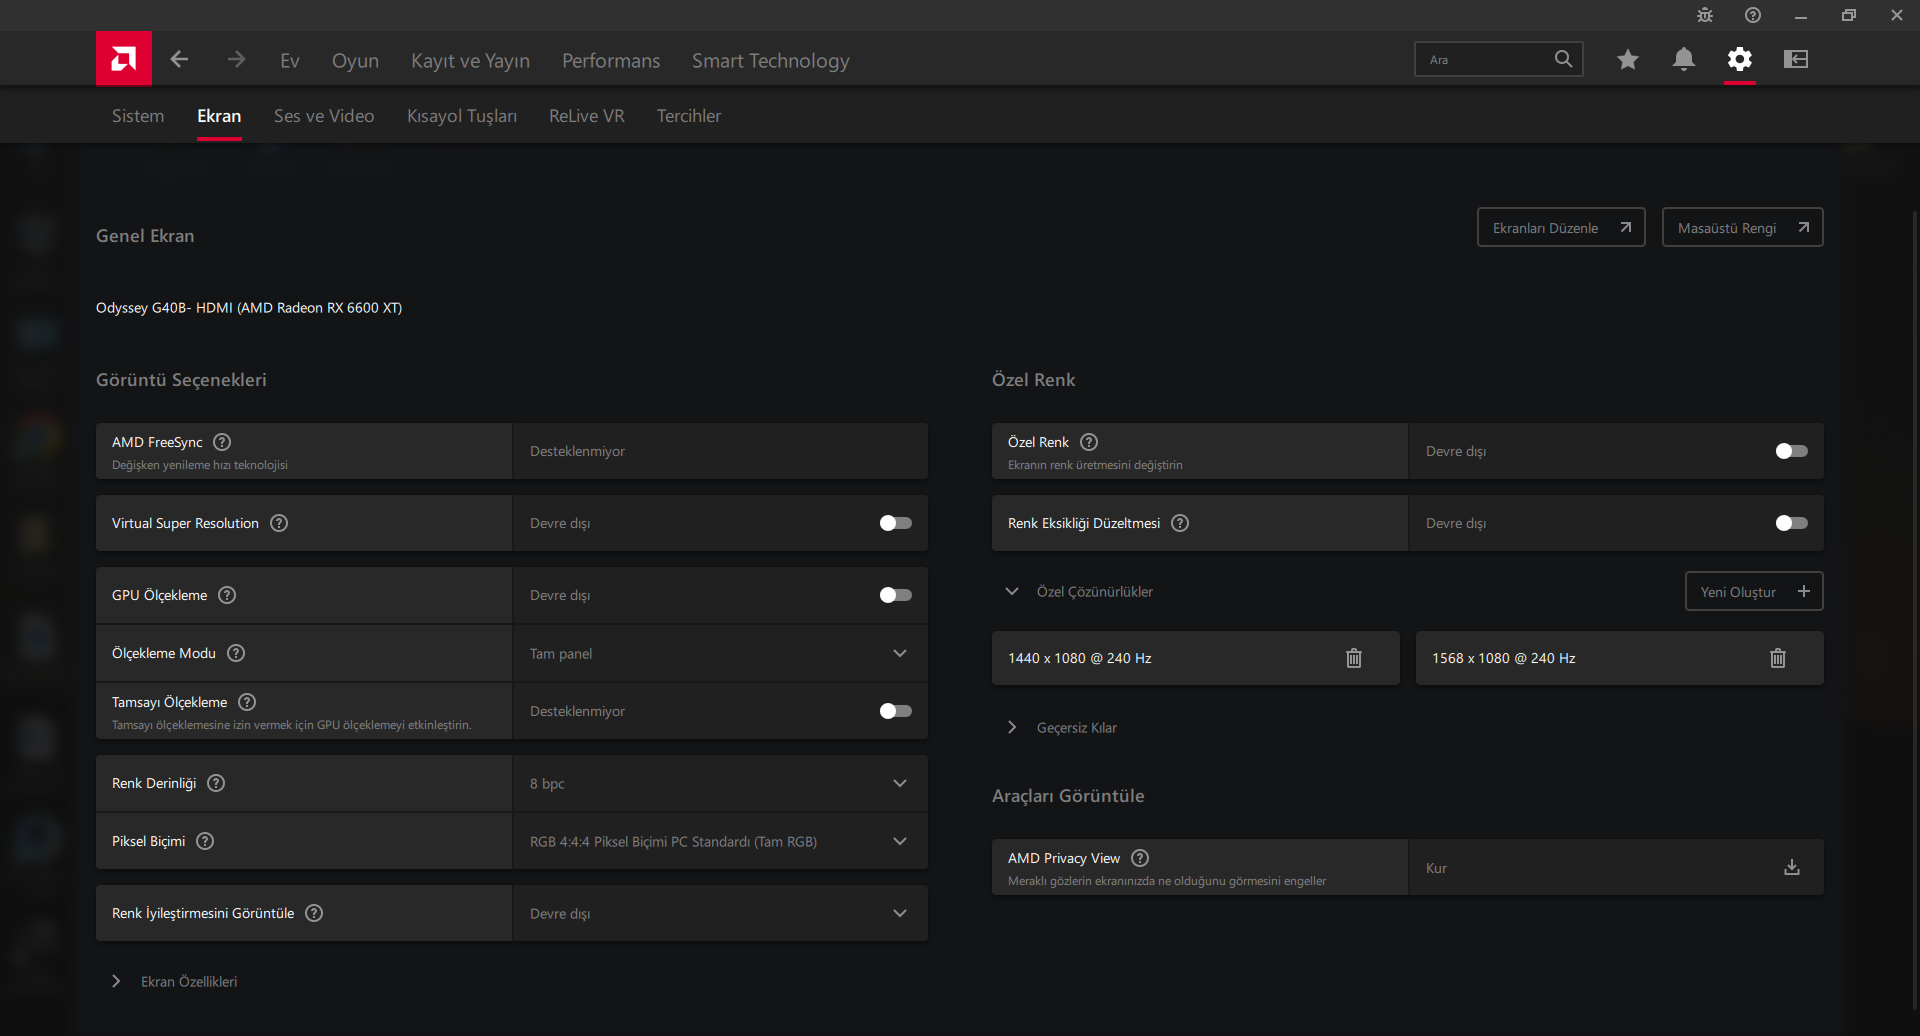This screenshot has height=1036, width=1920.
Task: Click Masaüstü Rengi button
Action: [x=1742, y=227]
